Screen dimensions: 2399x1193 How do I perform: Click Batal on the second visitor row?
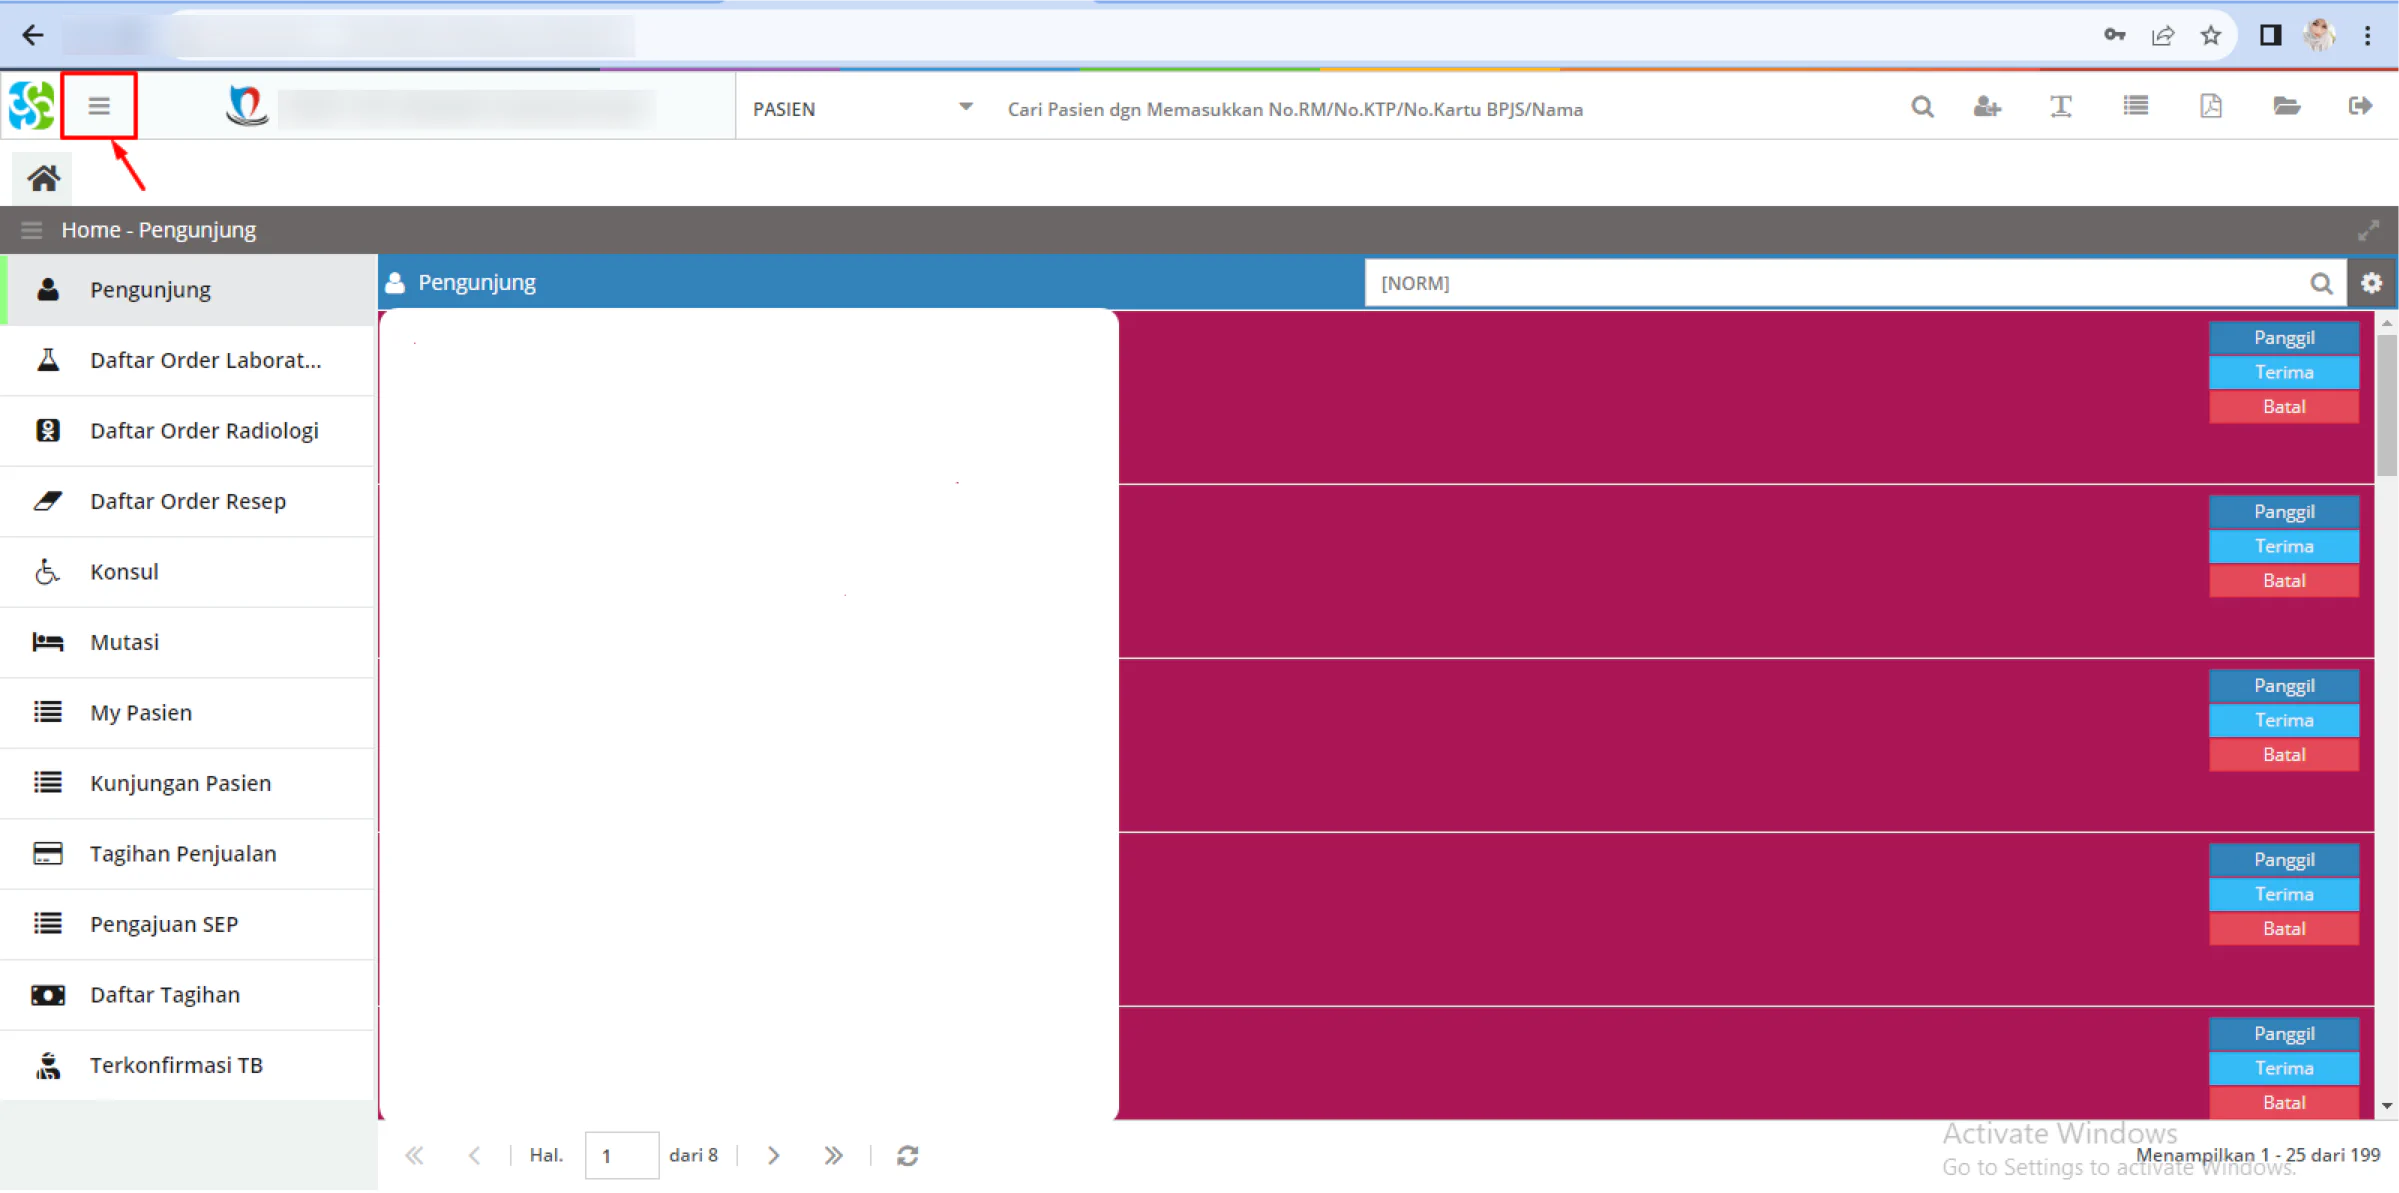coord(2283,581)
